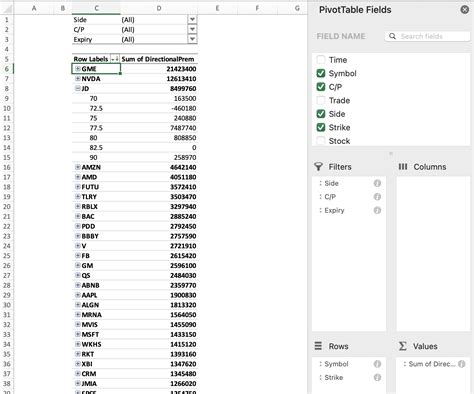This screenshot has width=474, height=394.
Task: Open the C/P filter dropdown in the sheet
Action: coord(192,30)
